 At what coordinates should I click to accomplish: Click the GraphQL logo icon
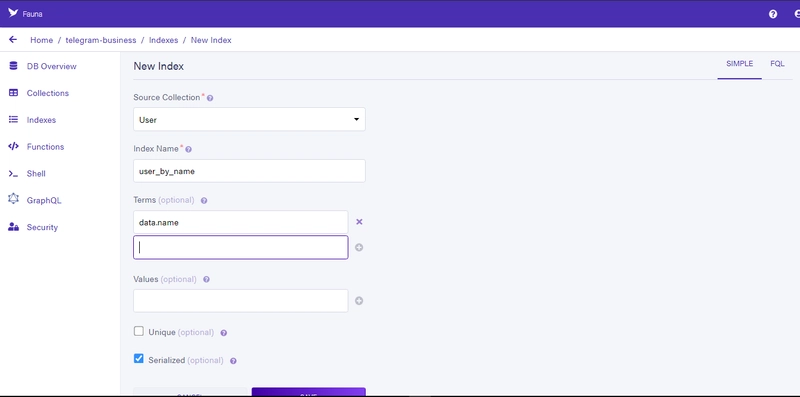13,199
